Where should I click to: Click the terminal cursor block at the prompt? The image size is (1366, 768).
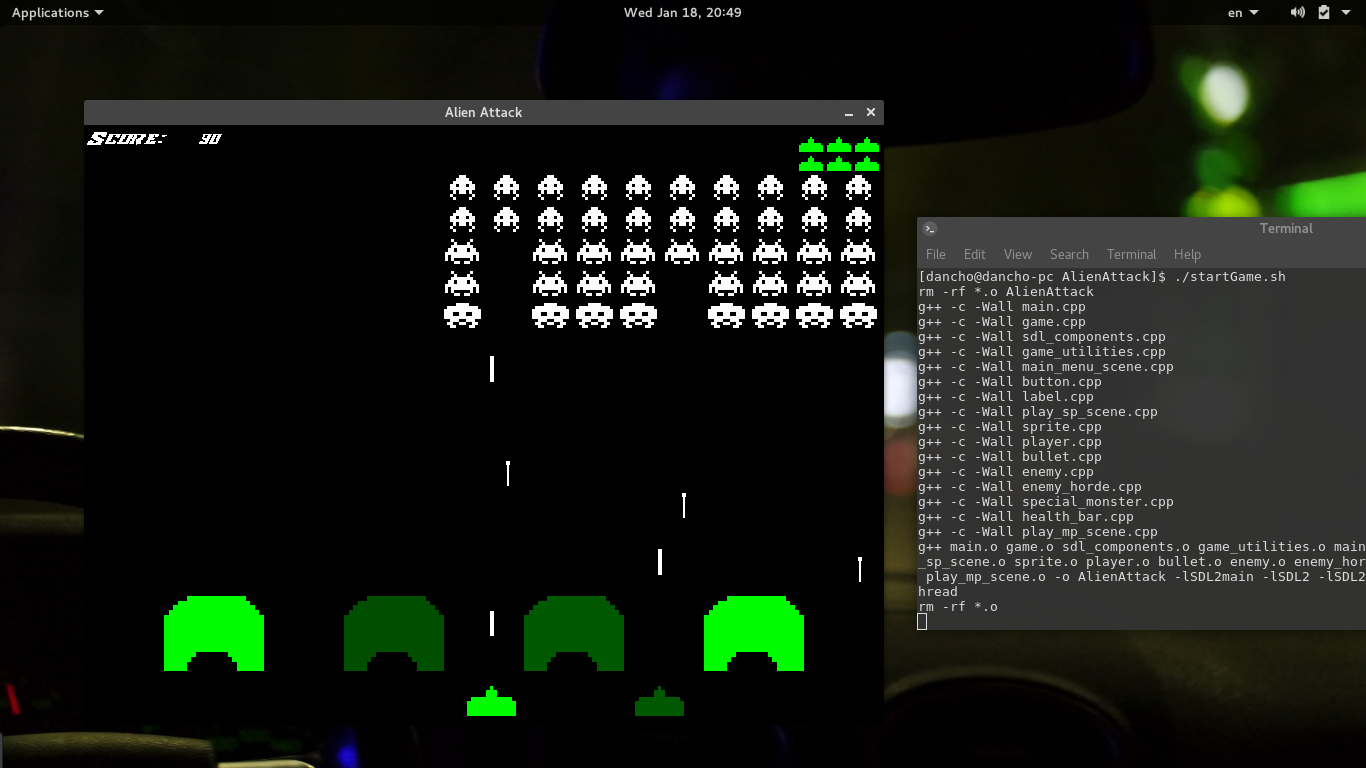[x=922, y=622]
